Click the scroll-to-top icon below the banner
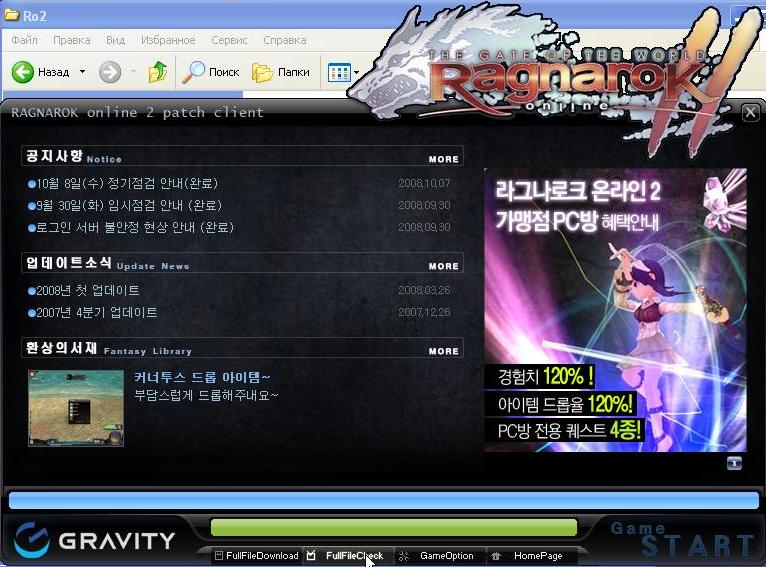The height and width of the screenshot is (567, 766). [734, 462]
